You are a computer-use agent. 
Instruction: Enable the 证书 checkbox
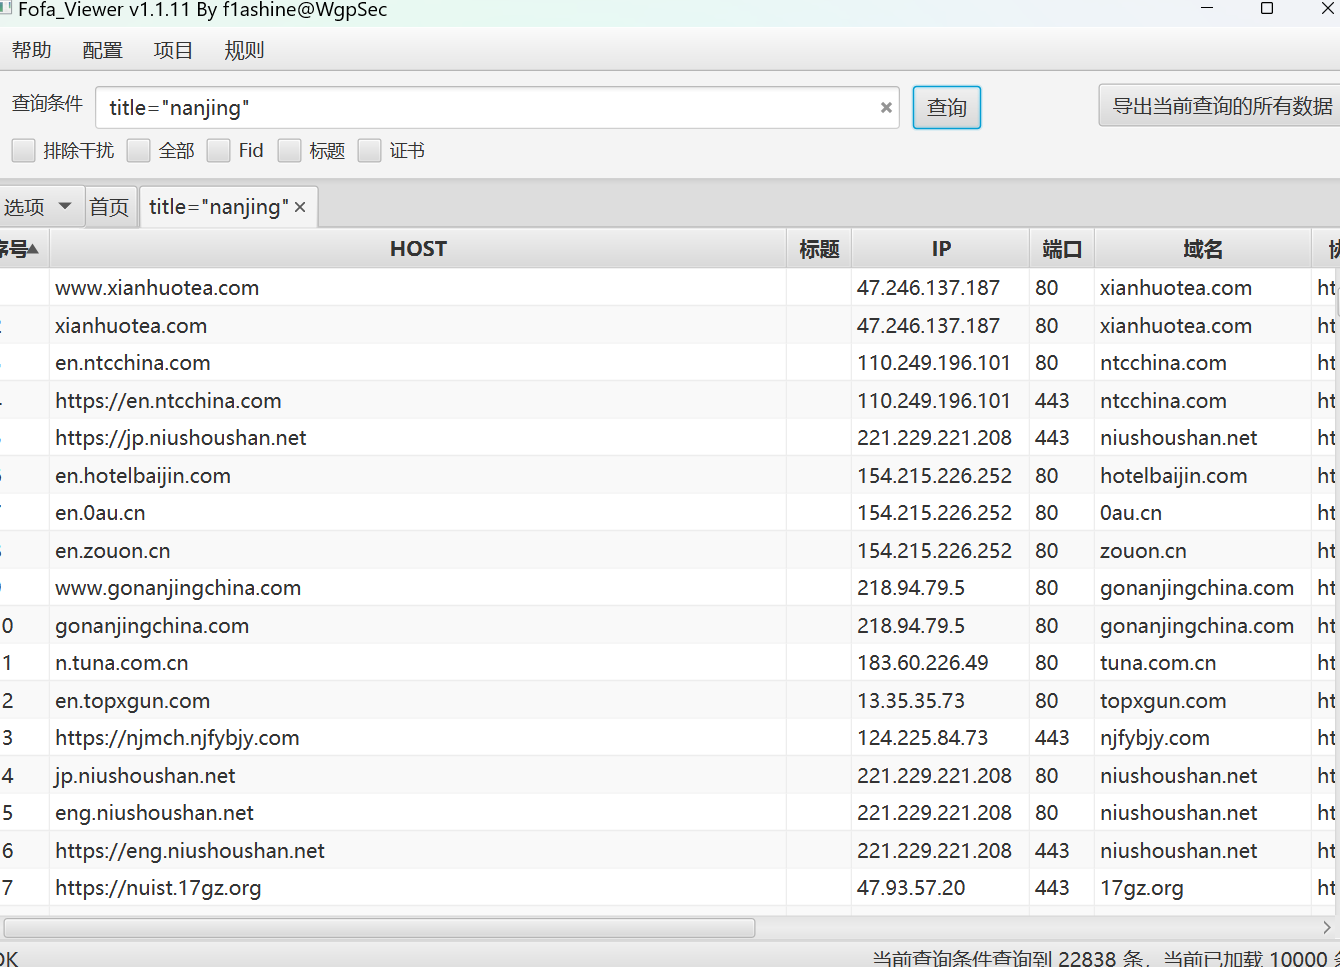tap(370, 151)
